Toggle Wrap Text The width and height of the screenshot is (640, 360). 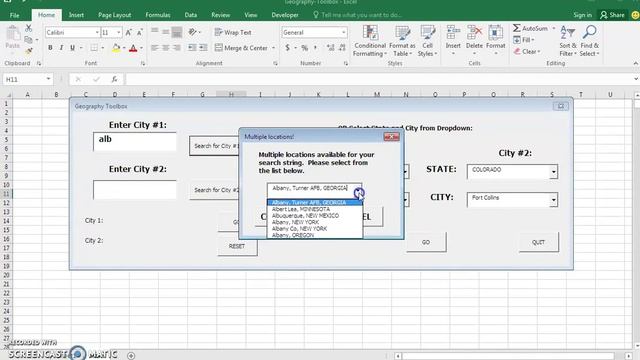point(233,32)
